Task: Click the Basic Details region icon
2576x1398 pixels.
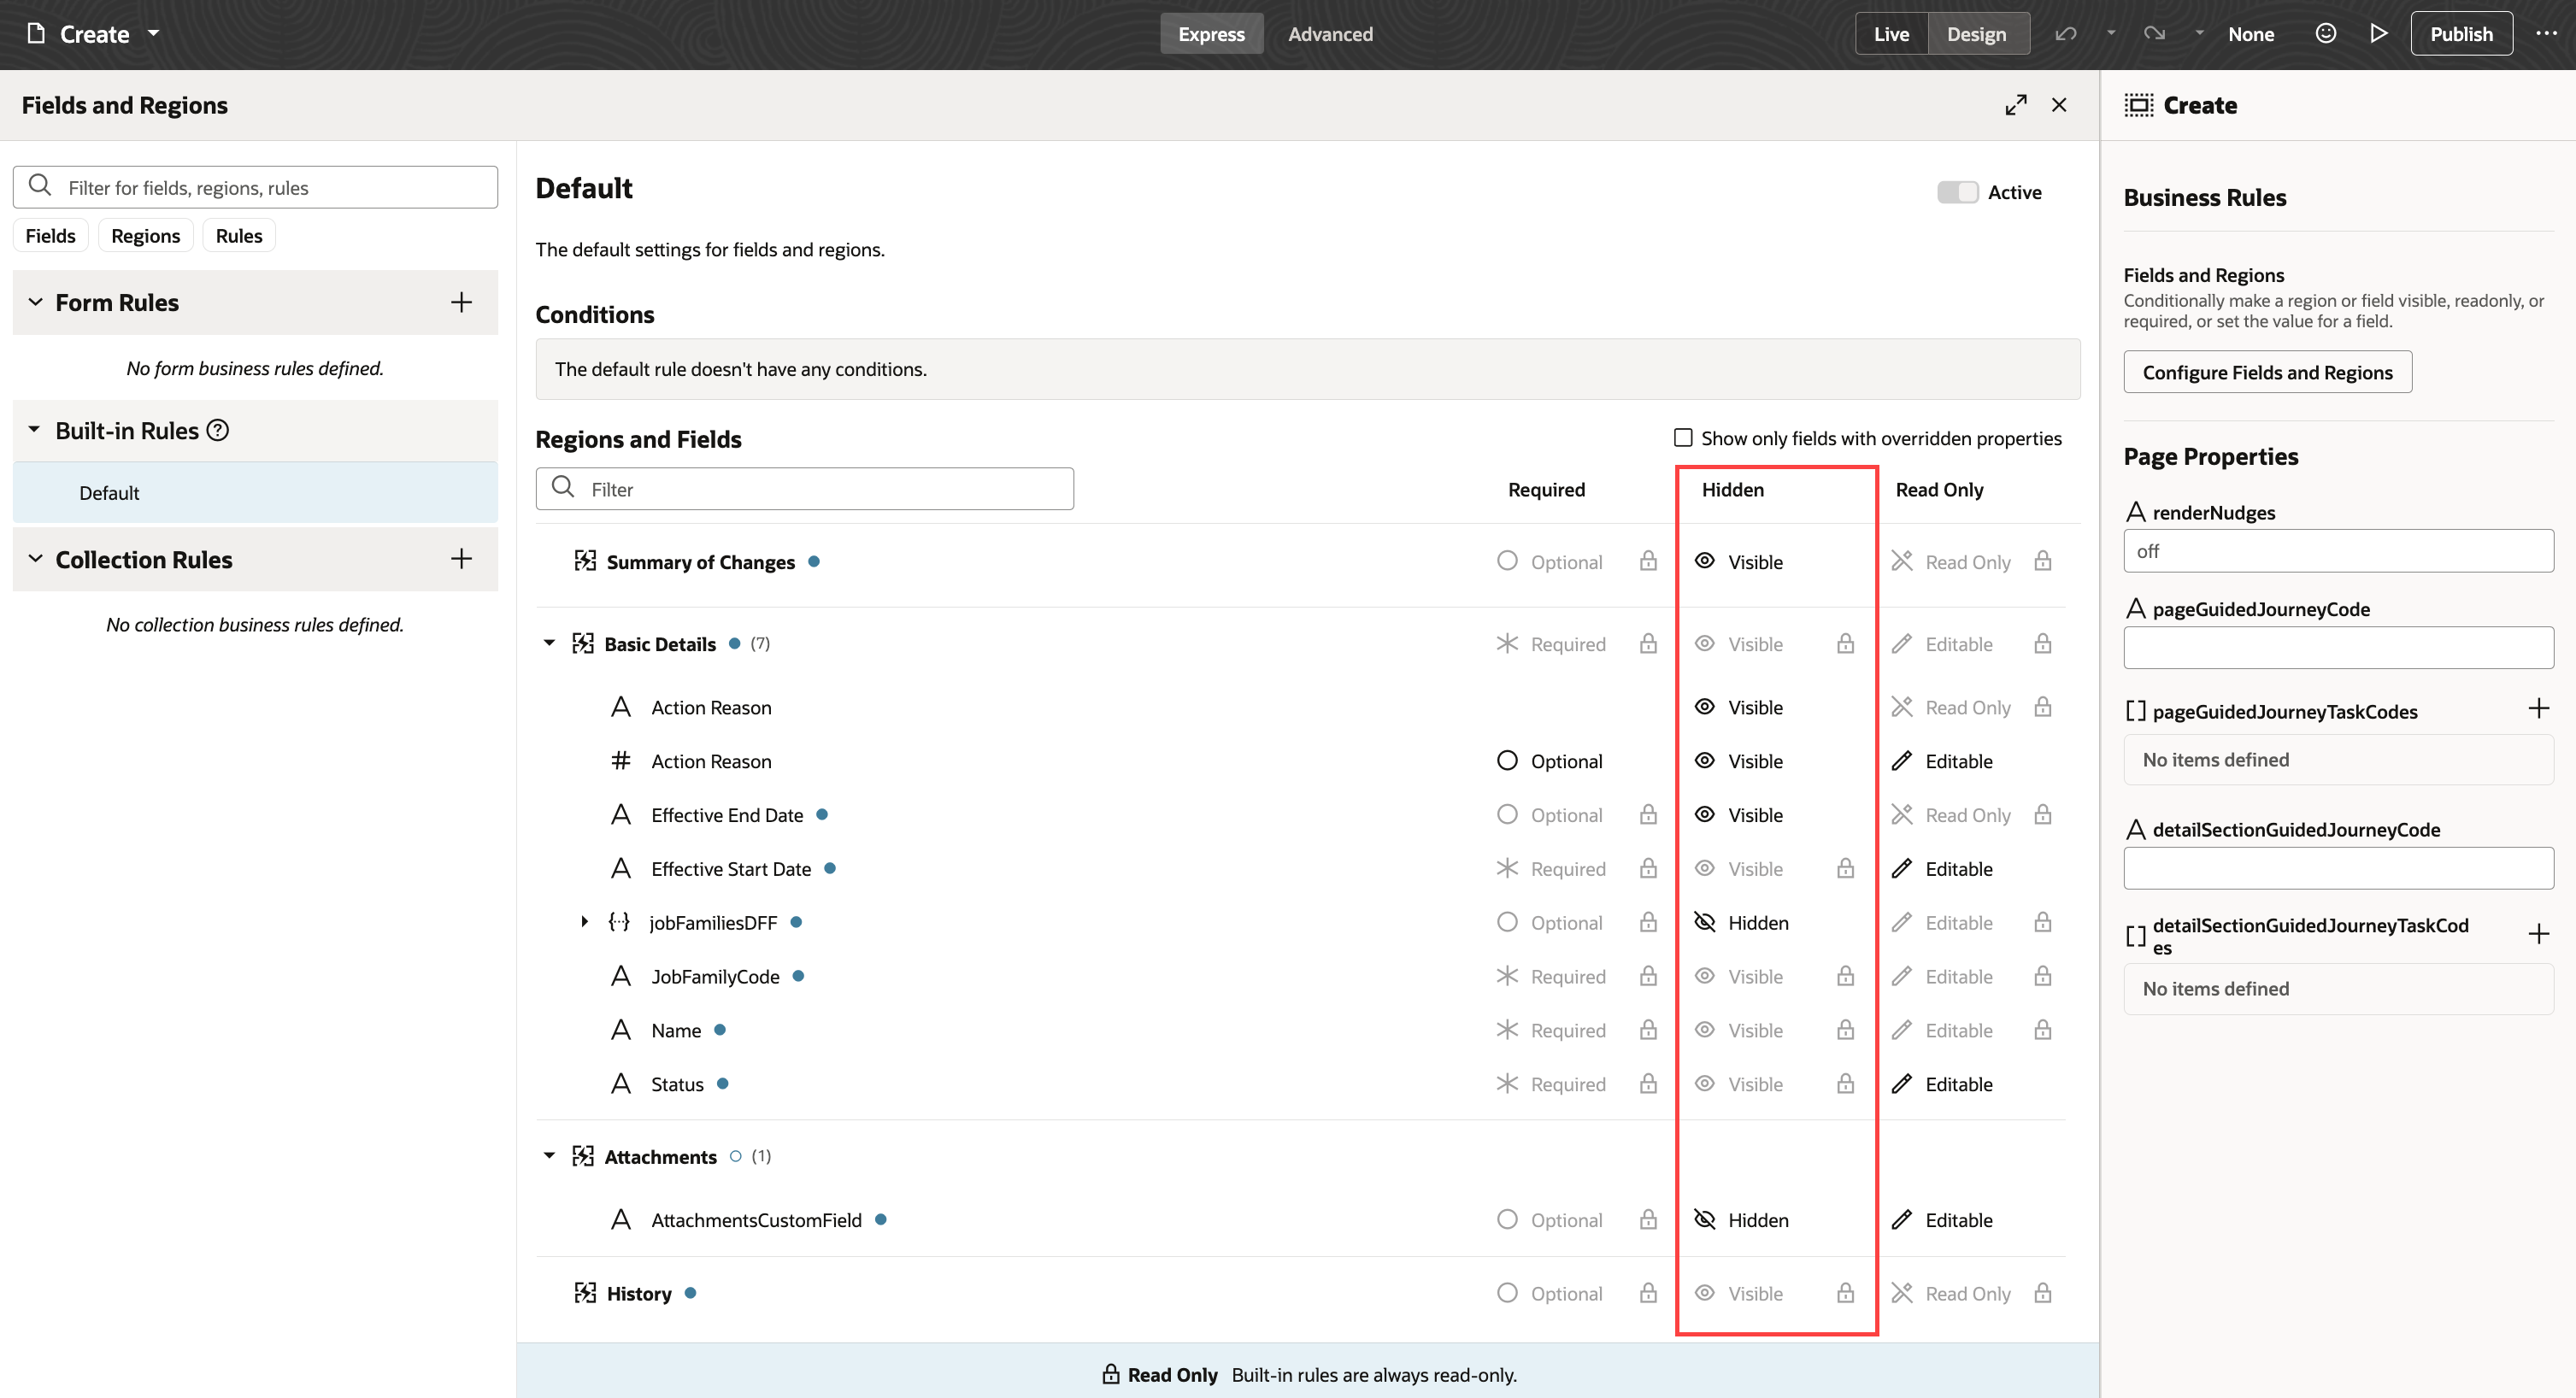Action: [583, 643]
